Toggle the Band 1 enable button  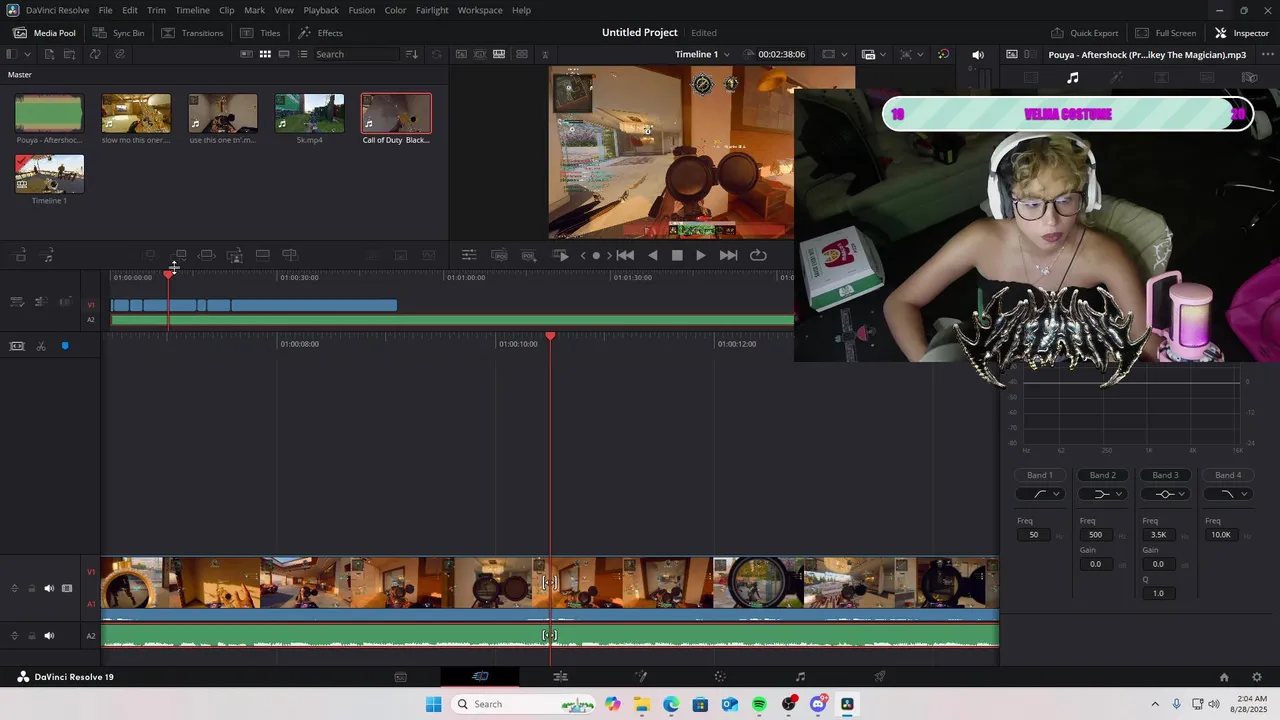pos(1040,475)
